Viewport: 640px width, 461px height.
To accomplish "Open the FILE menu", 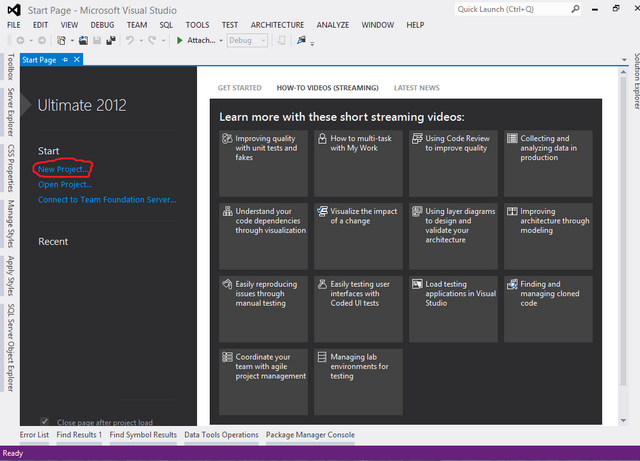I will click(x=13, y=25).
